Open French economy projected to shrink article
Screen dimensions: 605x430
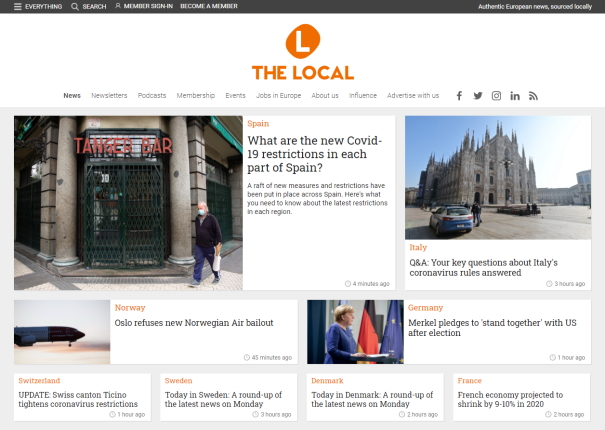pos(510,400)
